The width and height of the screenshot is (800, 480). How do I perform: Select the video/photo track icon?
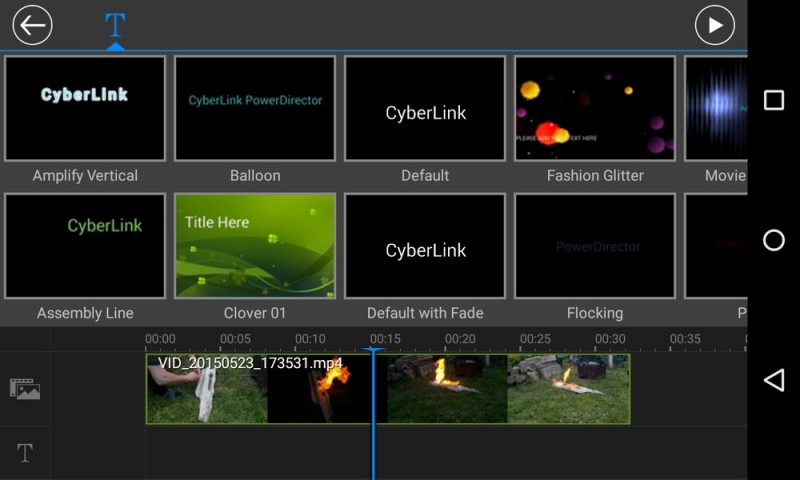pos(24,389)
